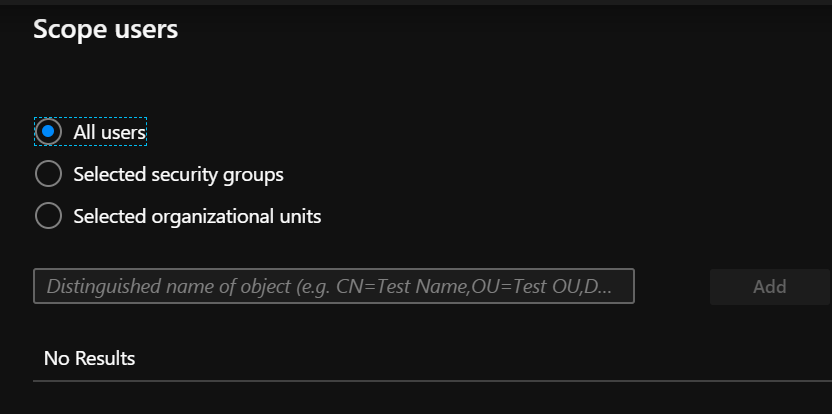This screenshot has width=832, height=414.
Task: Choose the Selected security groups radio option
Action: coord(48,174)
